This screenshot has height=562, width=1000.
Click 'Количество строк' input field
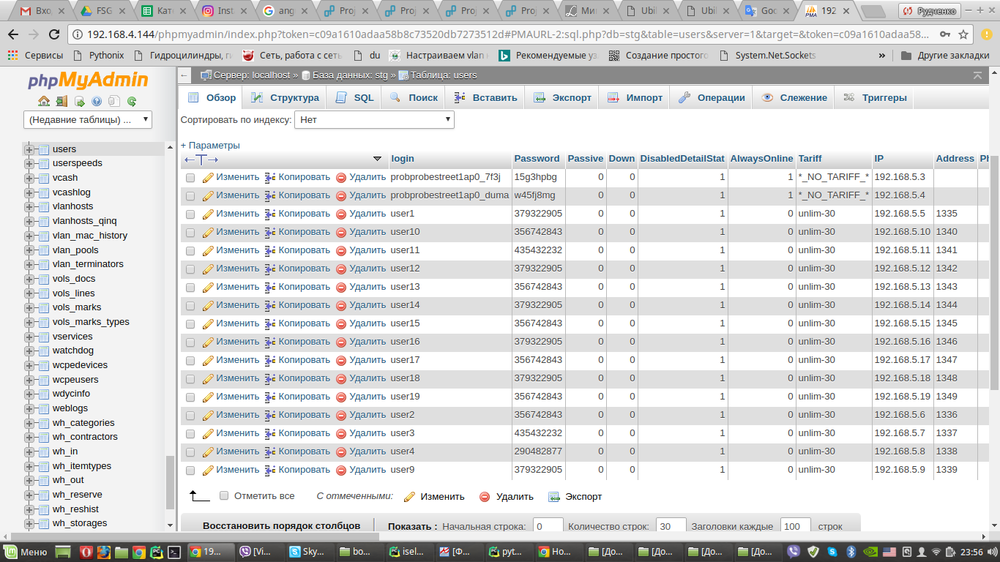(670, 526)
